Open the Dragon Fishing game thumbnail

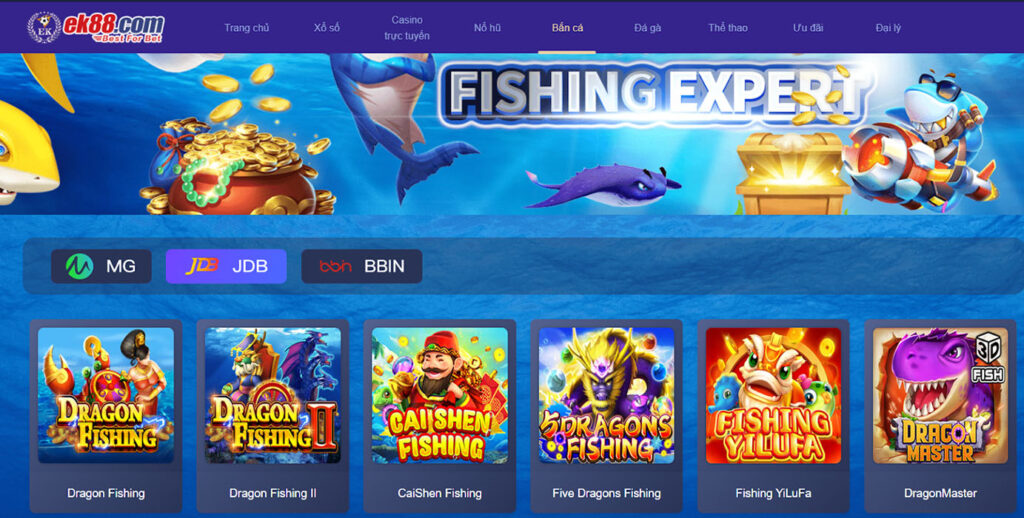coord(106,395)
